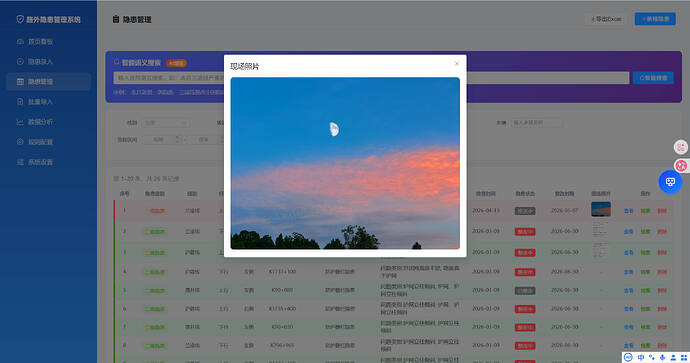Close the 现场照片 photo dialog
The image size is (690, 363).
pos(456,64)
